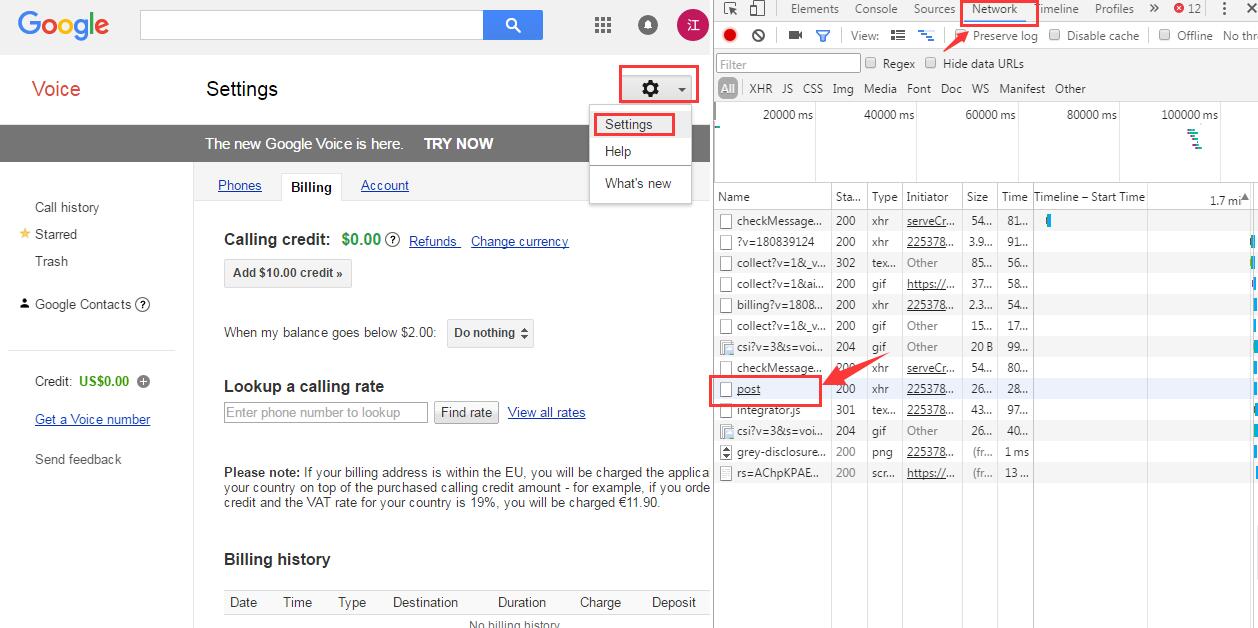
Task: Expand more DevTools tabs chevron
Action: coord(1153,9)
